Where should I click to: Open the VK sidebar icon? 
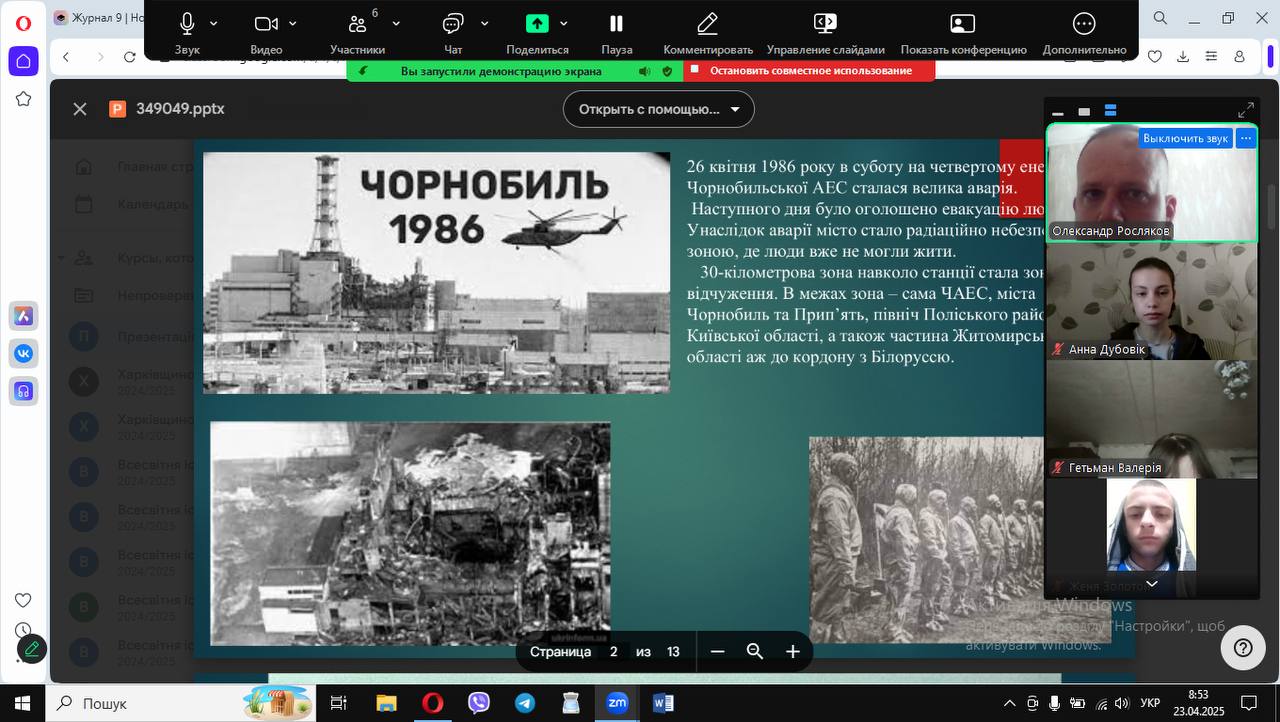click(x=23, y=353)
